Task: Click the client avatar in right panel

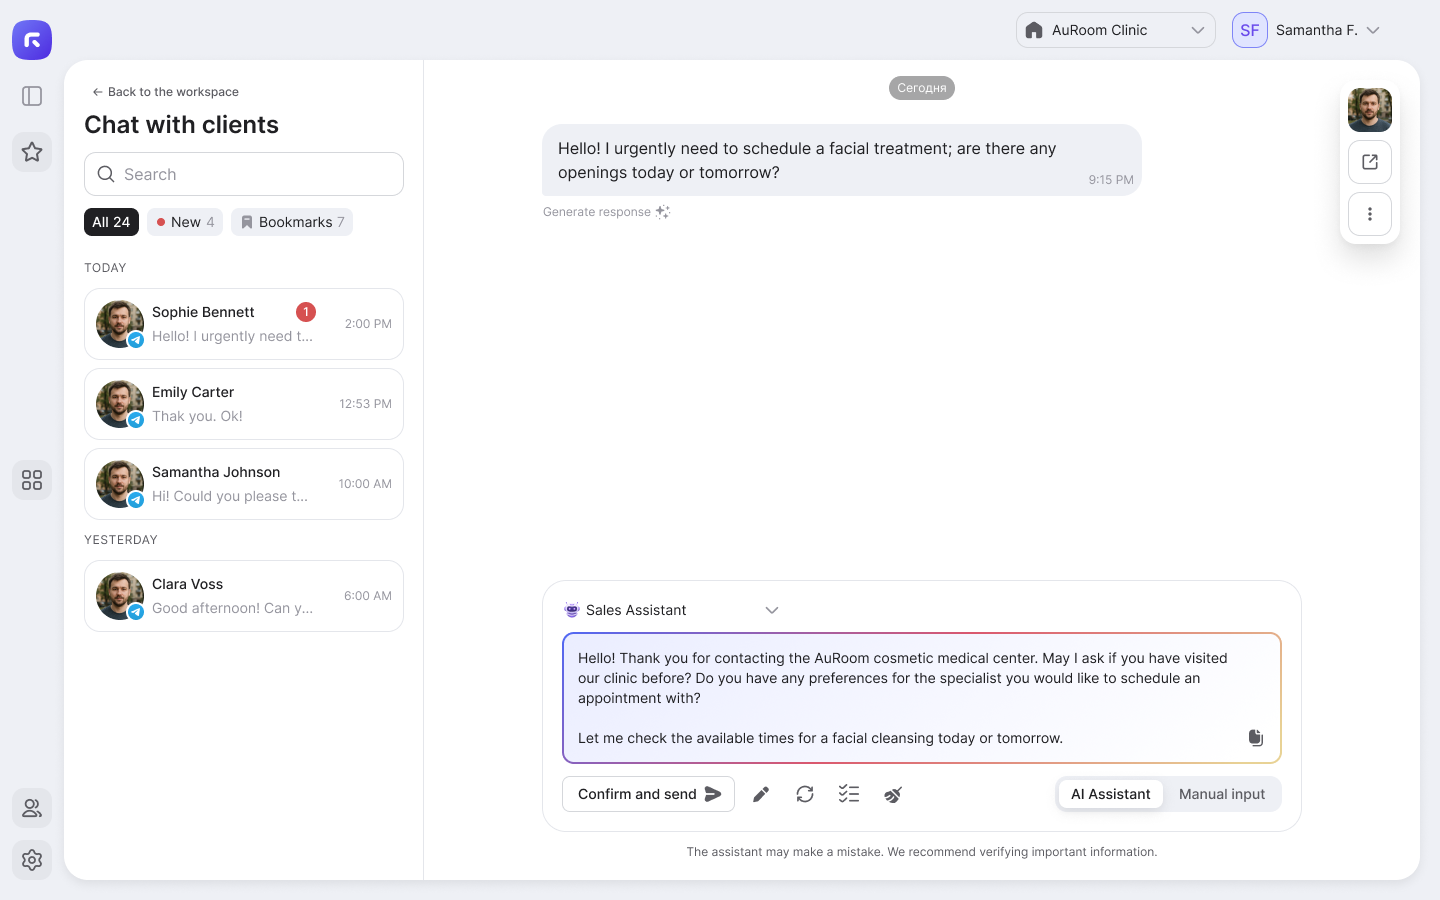Action: [x=1370, y=110]
